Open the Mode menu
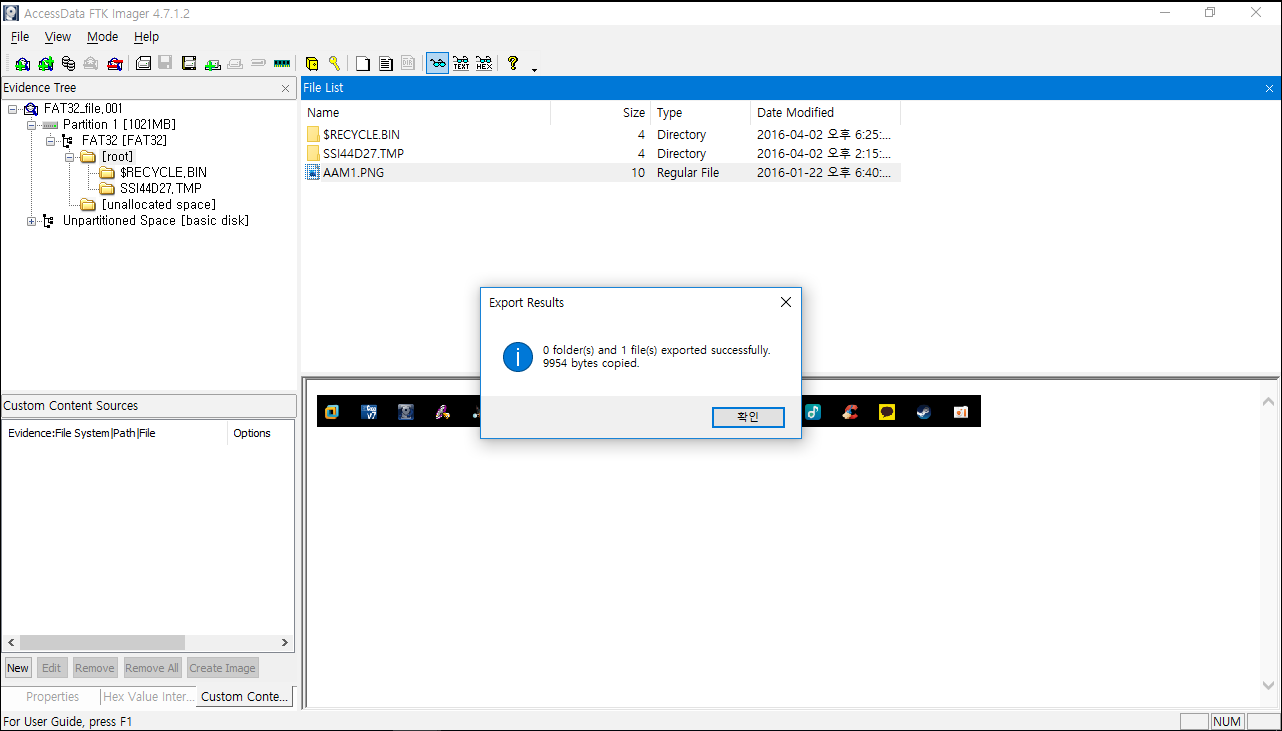The image size is (1282, 731). [102, 37]
